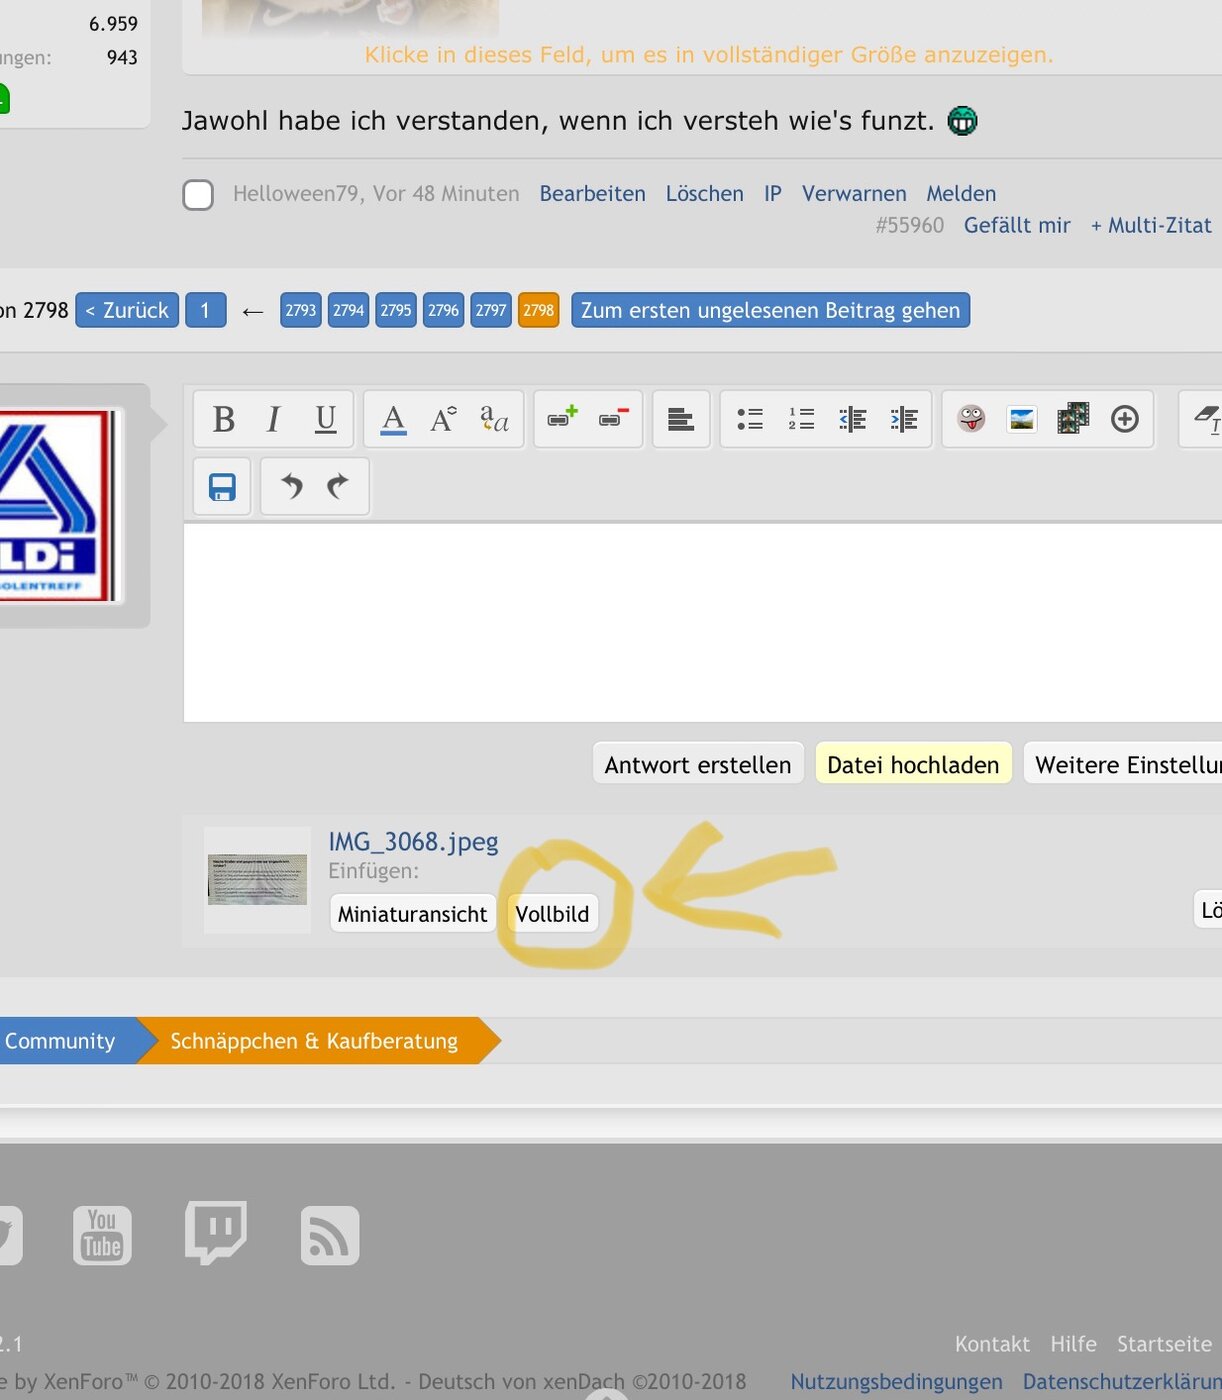Viewport: 1222px width, 1400px height.
Task: Redo the last editor action
Action: (338, 487)
